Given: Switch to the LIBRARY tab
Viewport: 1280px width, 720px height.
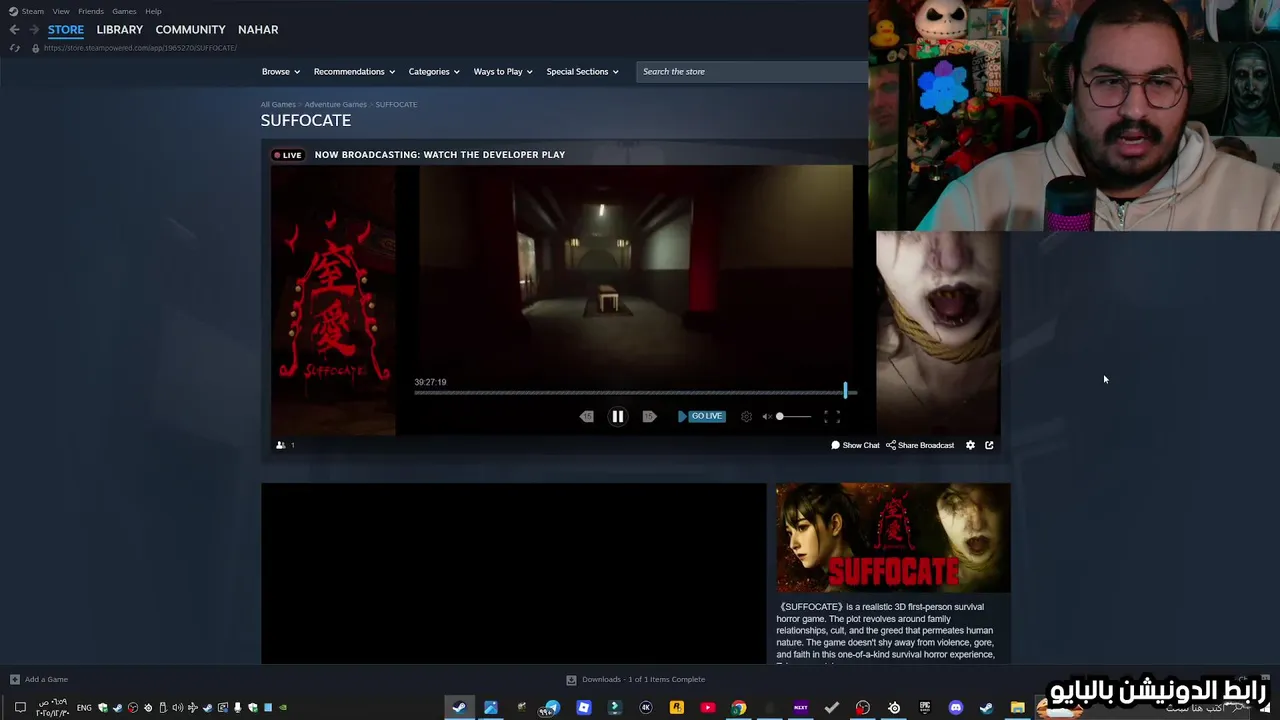Looking at the screenshot, I should (120, 29).
